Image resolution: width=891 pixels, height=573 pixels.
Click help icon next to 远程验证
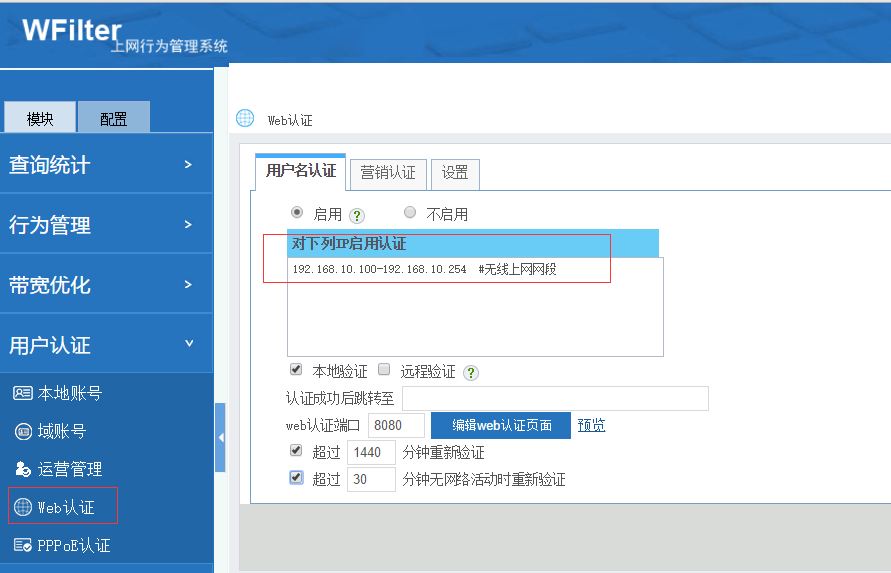pos(471,372)
